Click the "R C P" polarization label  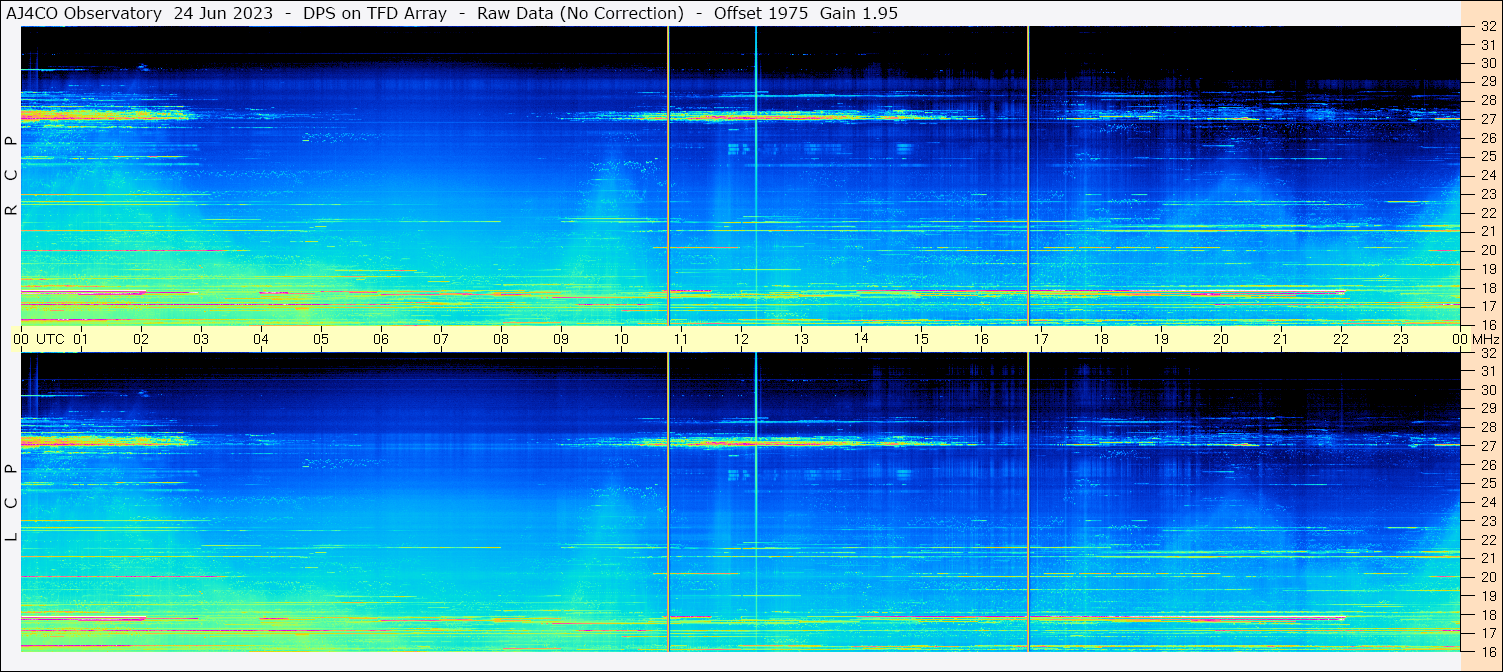pyautogui.click(x=11, y=176)
